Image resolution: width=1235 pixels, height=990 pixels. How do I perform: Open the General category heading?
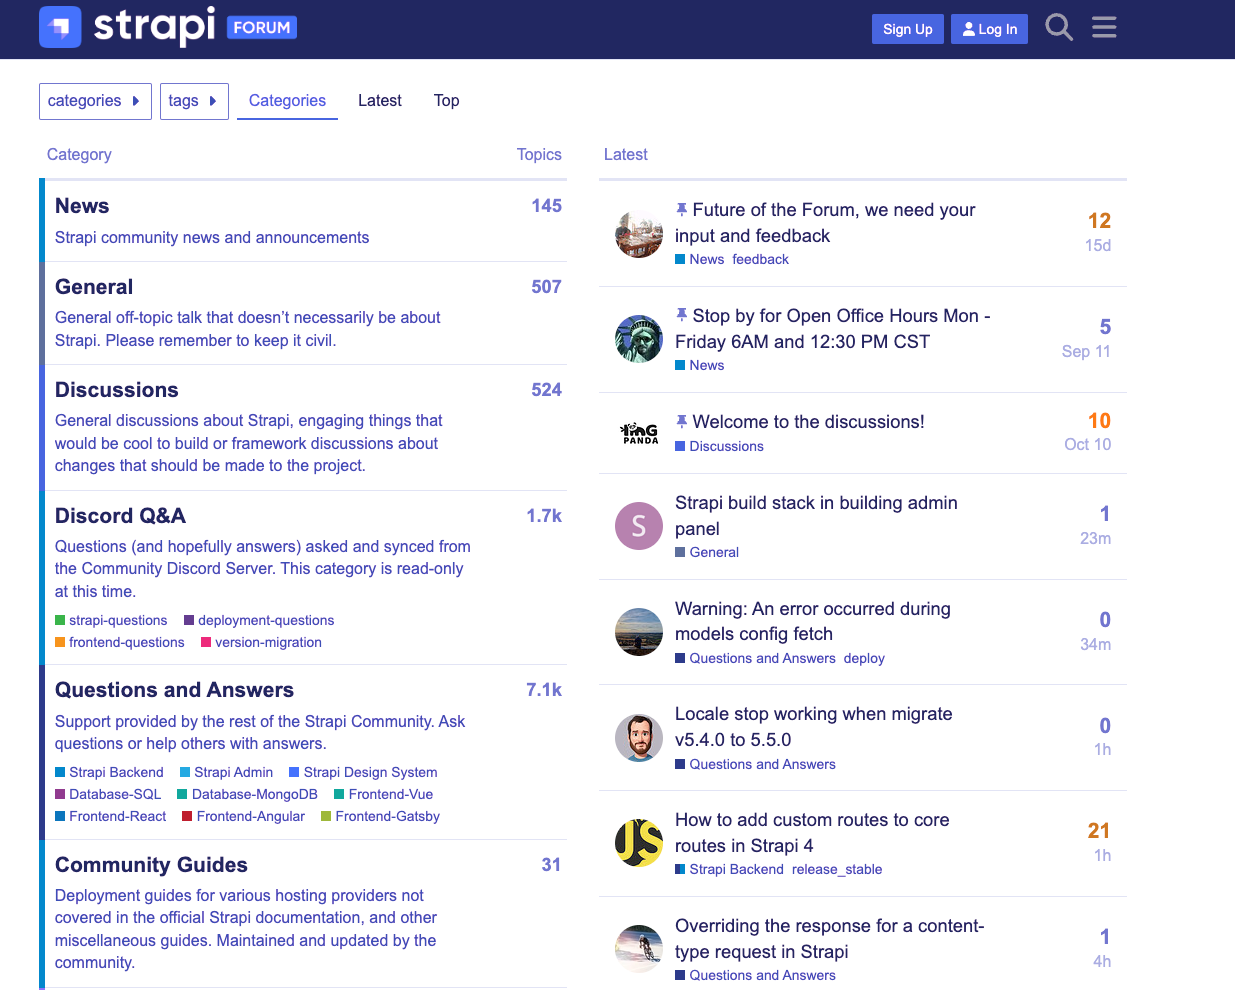coord(94,287)
